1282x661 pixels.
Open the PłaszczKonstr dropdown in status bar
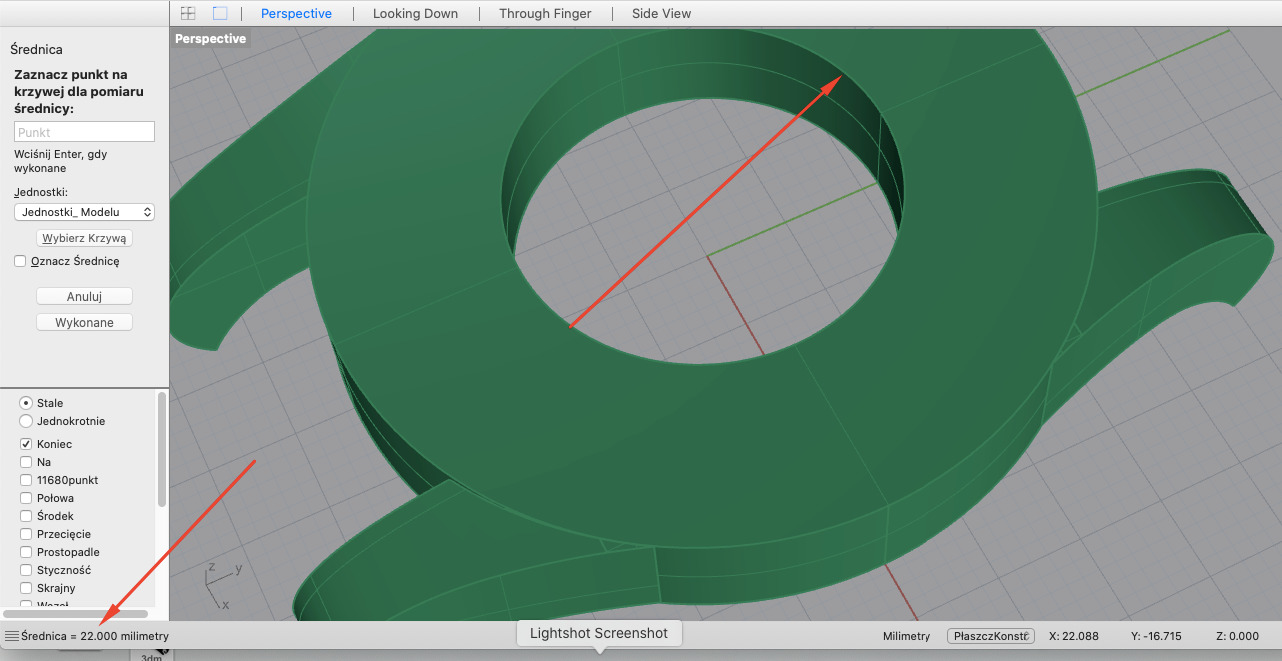(x=990, y=636)
